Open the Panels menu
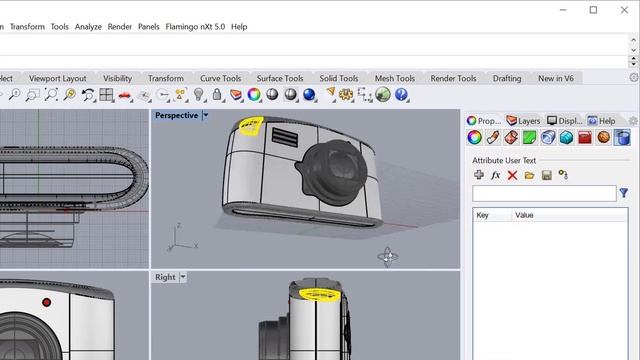 tap(149, 27)
